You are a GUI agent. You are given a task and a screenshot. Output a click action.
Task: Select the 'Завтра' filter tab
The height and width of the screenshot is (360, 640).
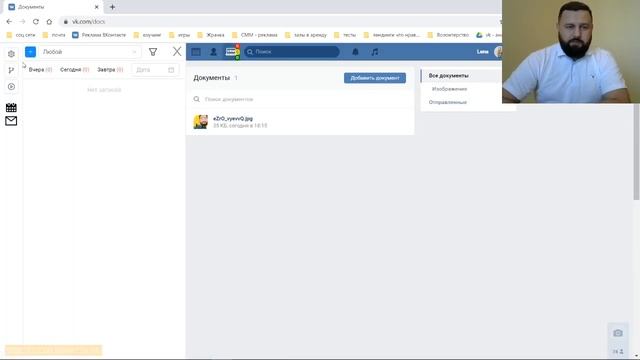coord(110,70)
